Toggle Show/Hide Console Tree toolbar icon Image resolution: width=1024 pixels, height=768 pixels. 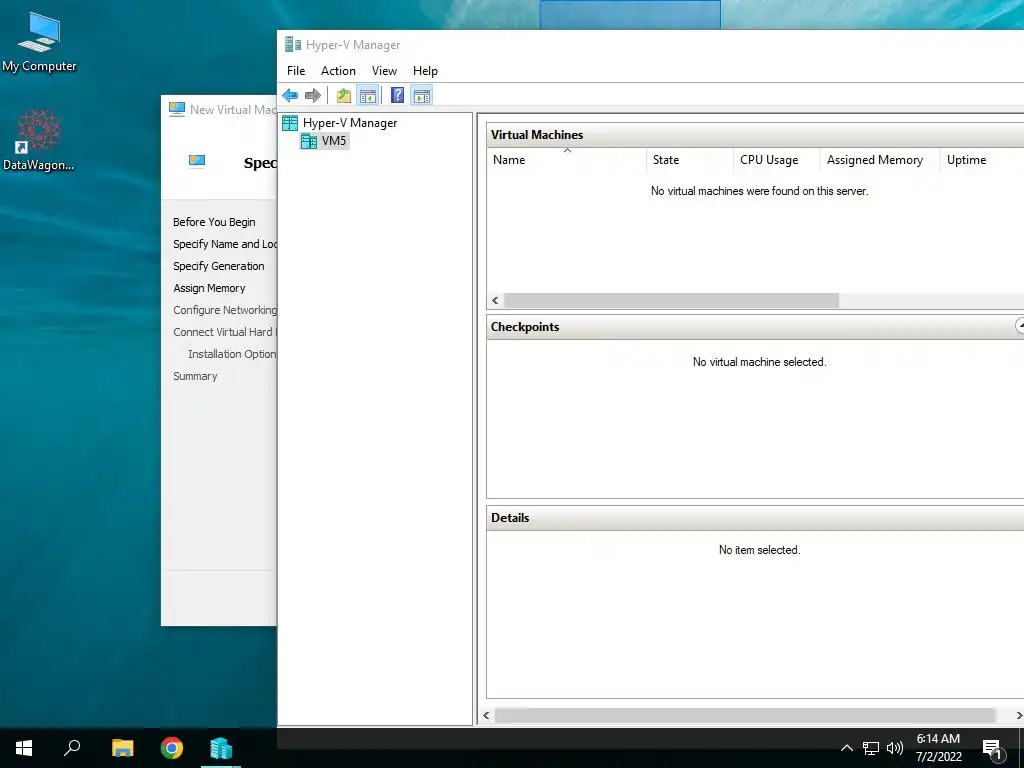point(368,96)
